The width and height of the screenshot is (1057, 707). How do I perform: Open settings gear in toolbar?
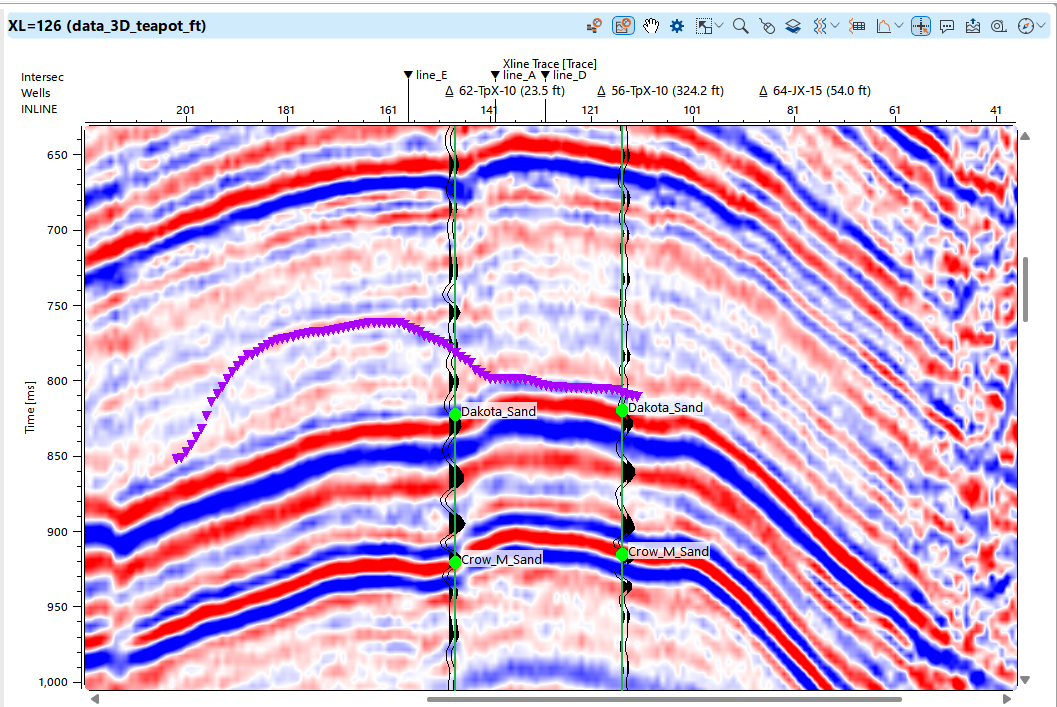[x=677, y=26]
